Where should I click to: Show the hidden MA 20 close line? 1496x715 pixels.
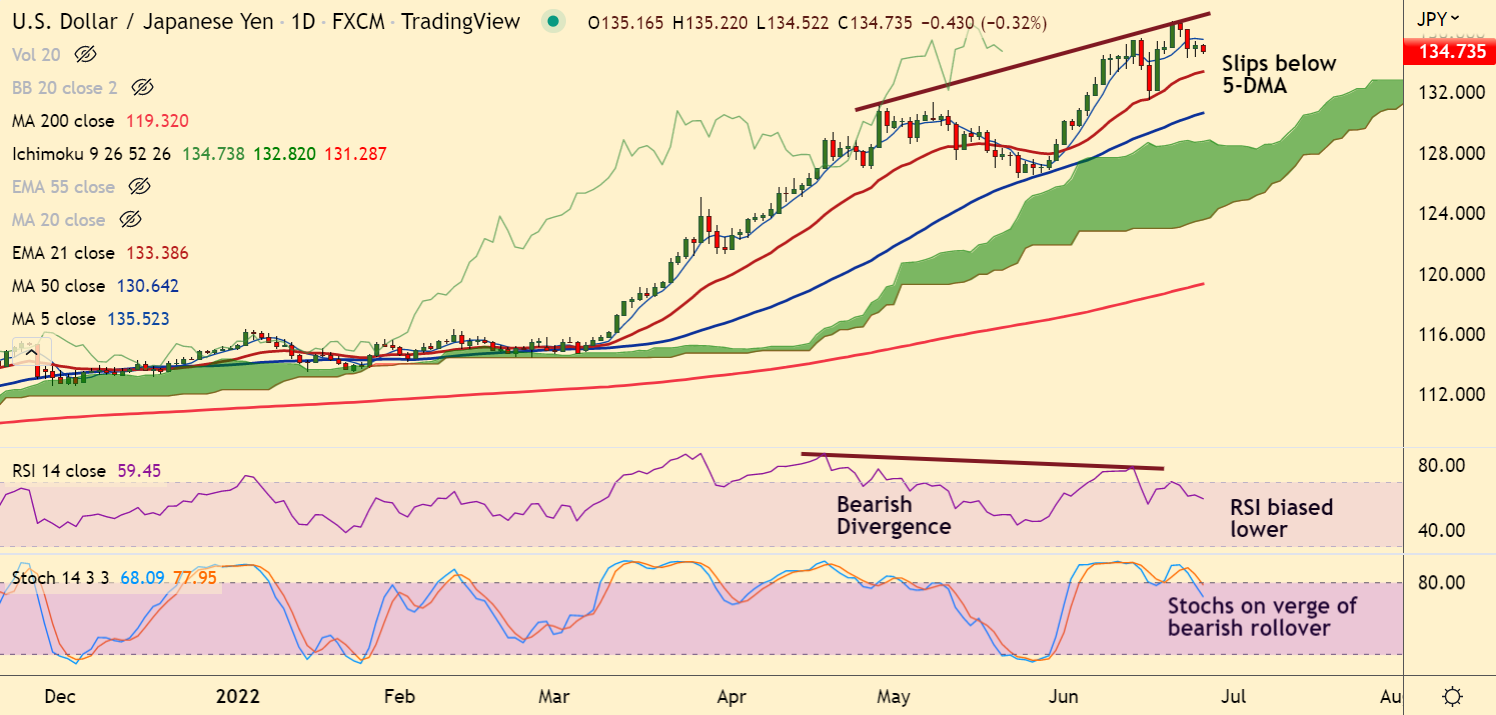coord(129,219)
